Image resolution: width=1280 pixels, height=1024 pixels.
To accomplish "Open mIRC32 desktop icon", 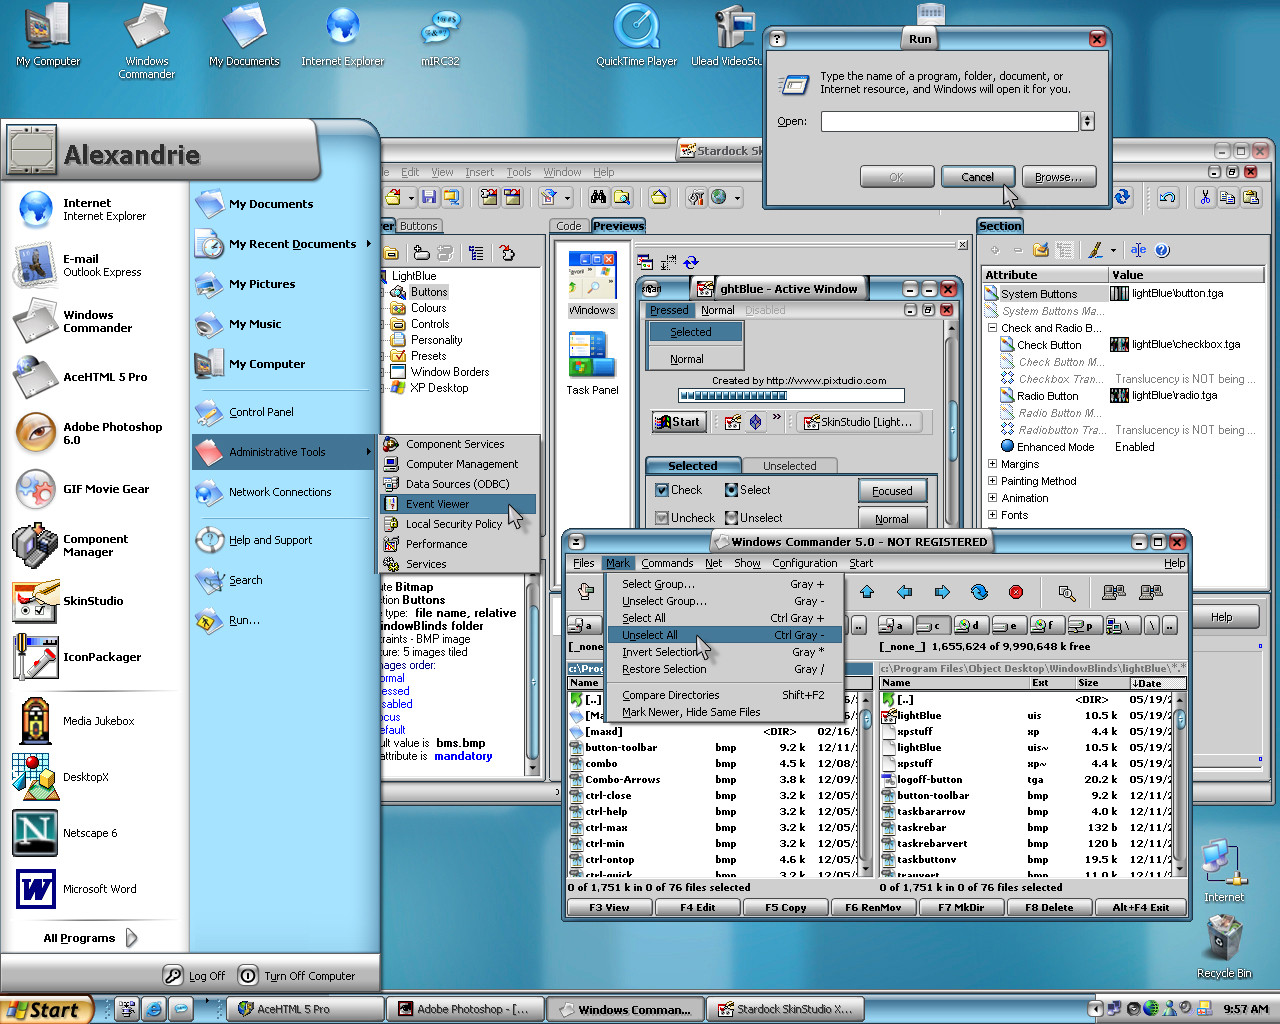I will click(x=440, y=35).
